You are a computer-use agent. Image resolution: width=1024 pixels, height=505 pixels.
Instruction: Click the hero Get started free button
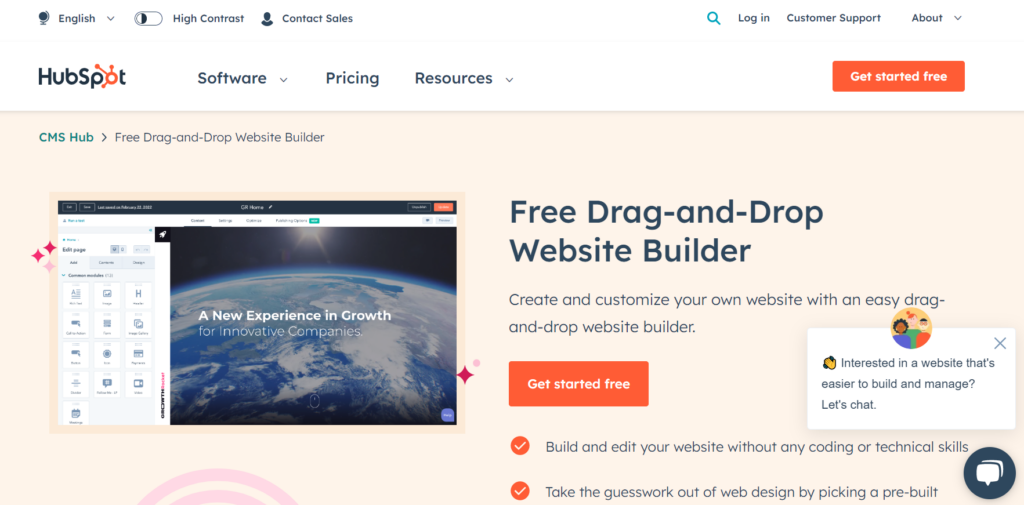pos(579,383)
